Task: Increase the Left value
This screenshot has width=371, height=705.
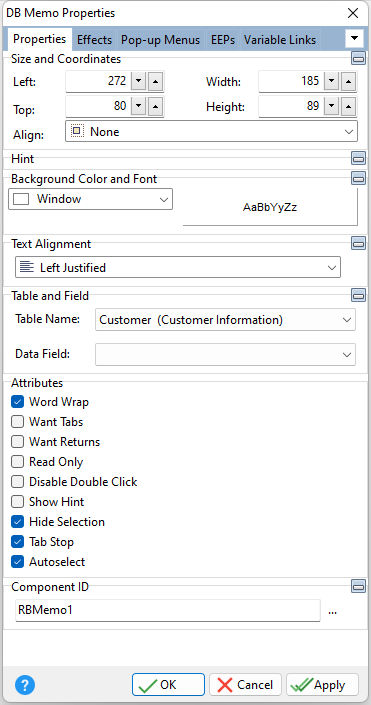Action: tap(155, 81)
